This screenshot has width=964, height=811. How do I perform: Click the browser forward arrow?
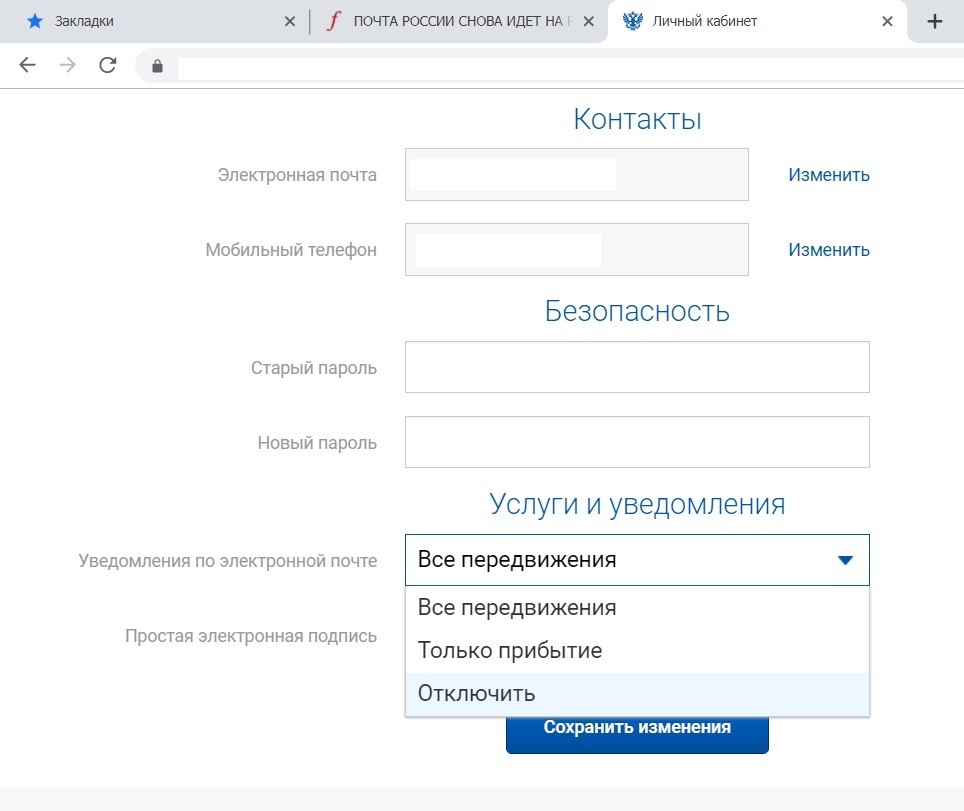[67, 66]
